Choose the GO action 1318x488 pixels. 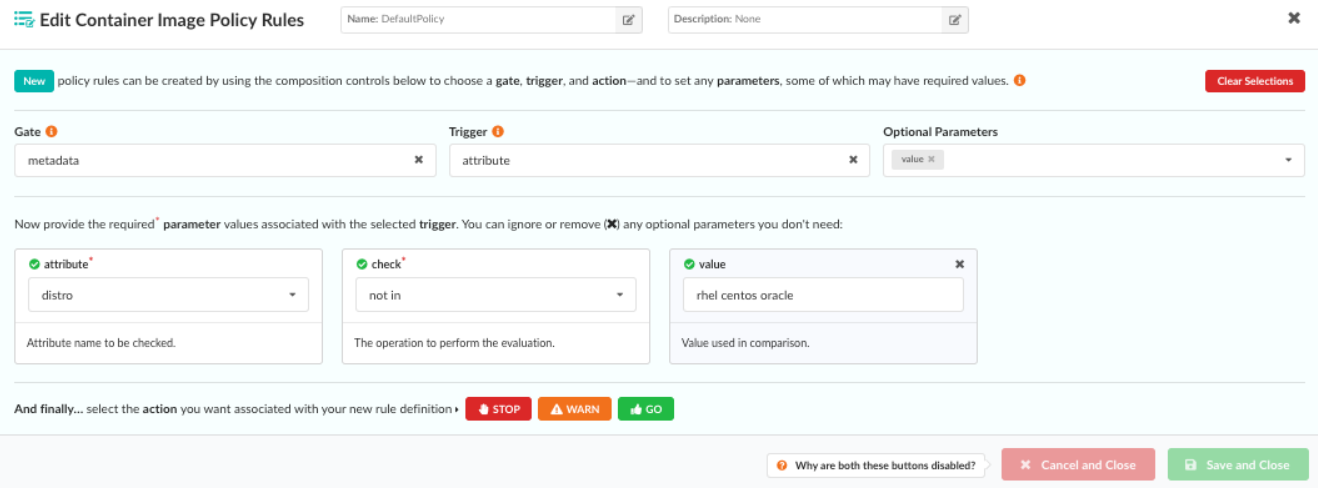point(645,409)
